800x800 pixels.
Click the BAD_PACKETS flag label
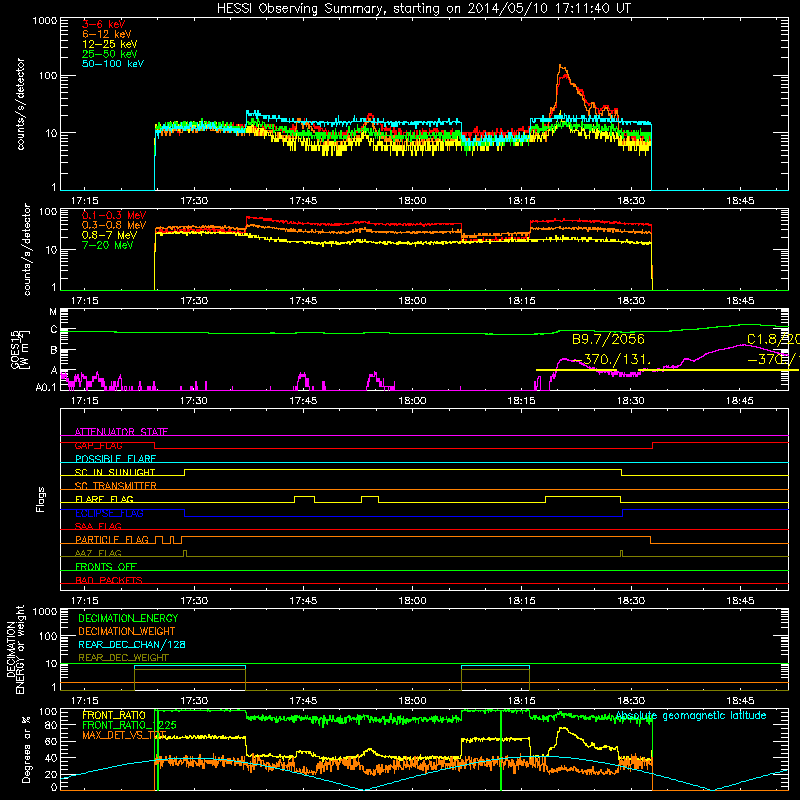tap(109, 580)
